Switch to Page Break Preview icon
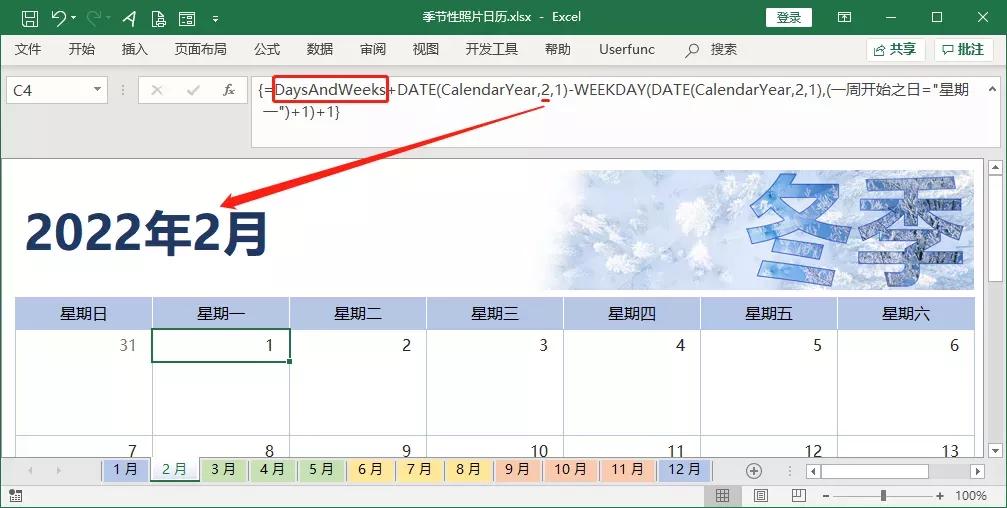 (799, 496)
